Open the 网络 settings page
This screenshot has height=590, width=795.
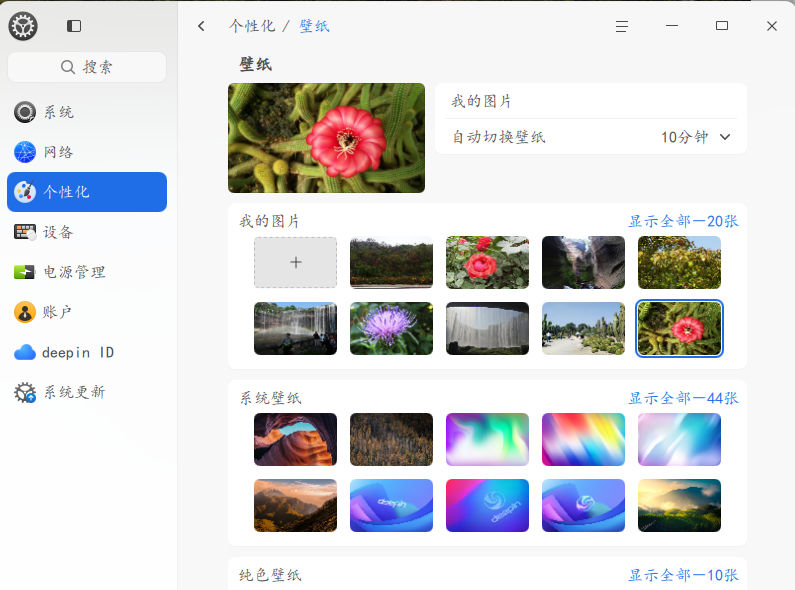pos(87,152)
